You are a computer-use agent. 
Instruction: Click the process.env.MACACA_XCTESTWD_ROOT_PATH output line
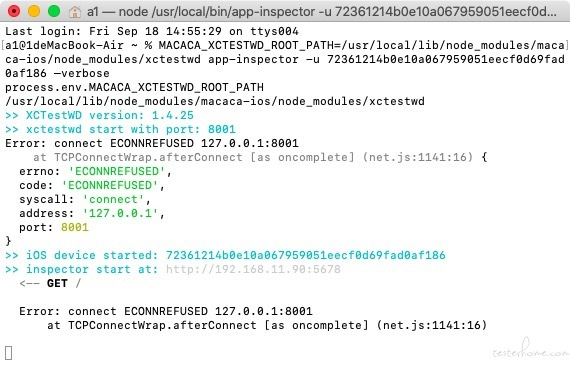point(135,88)
